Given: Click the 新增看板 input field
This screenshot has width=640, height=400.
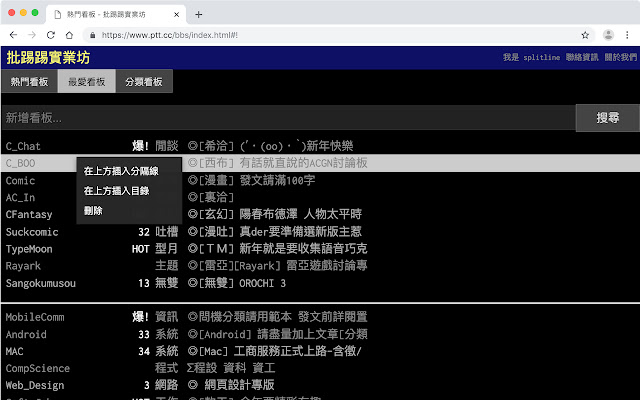Looking at the screenshot, I should click(x=289, y=118).
